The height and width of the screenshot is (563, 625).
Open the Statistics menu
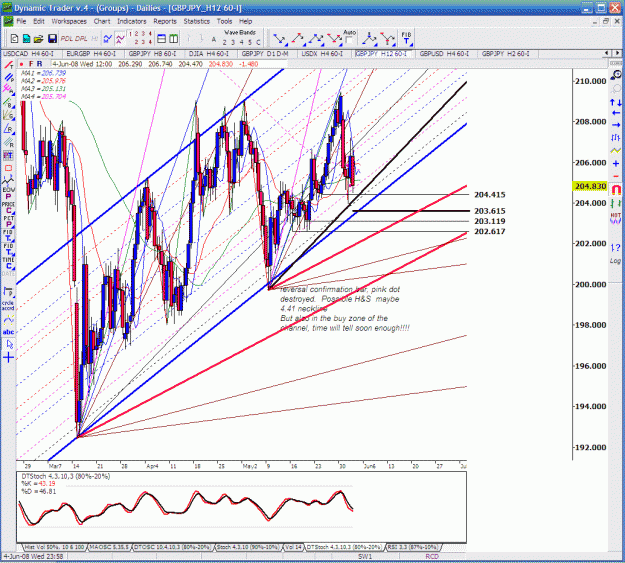pyautogui.click(x=197, y=21)
